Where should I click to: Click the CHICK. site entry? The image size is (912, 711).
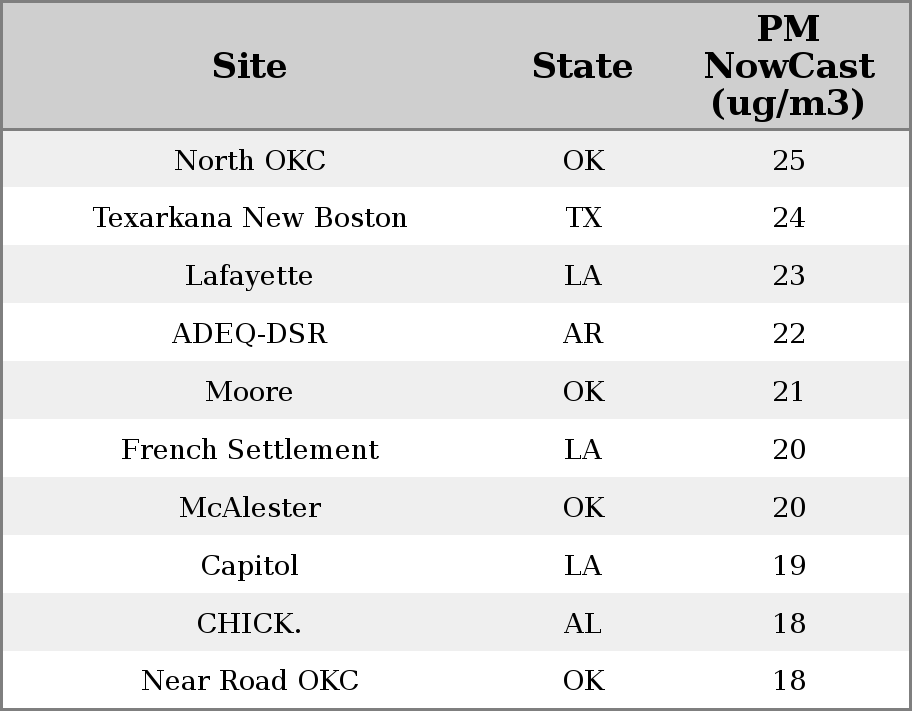click(249, 624)
